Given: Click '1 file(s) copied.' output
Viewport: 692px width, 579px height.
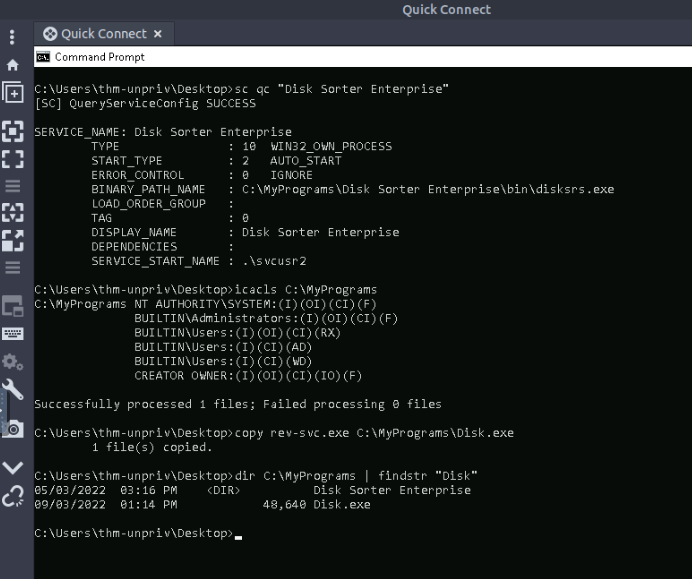Looking at the screenshot, I should click(152, 447).
